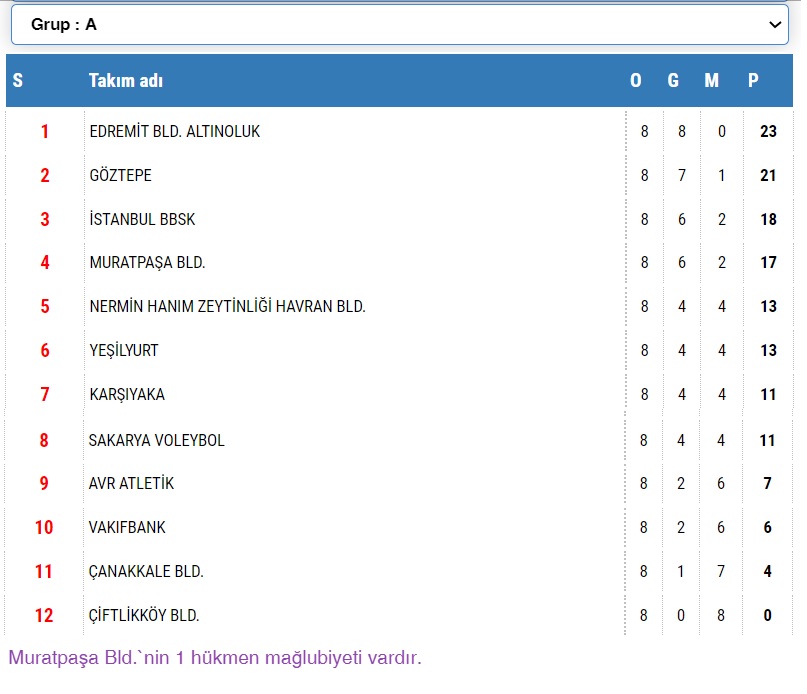Select team YEŞİLYURT

point(124,350)
